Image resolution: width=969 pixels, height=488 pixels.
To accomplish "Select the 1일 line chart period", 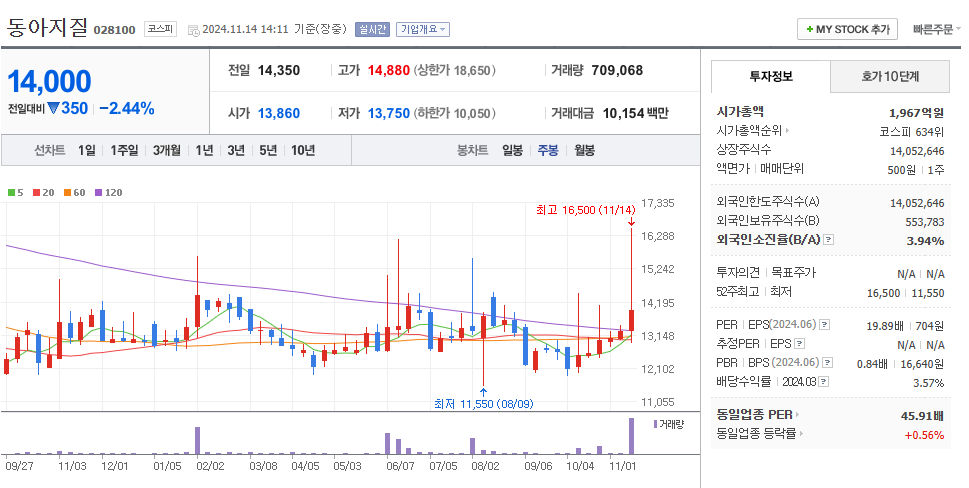I will coord(87,150).
